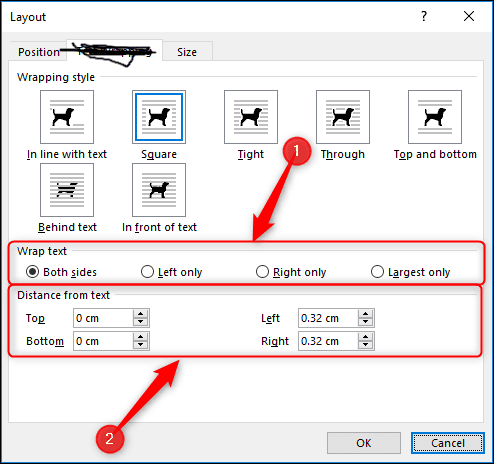The width and height of the screenshot is (494, 464).
Task: Open the Size tab
Action: pyautogui.click(x=187, y=52)
